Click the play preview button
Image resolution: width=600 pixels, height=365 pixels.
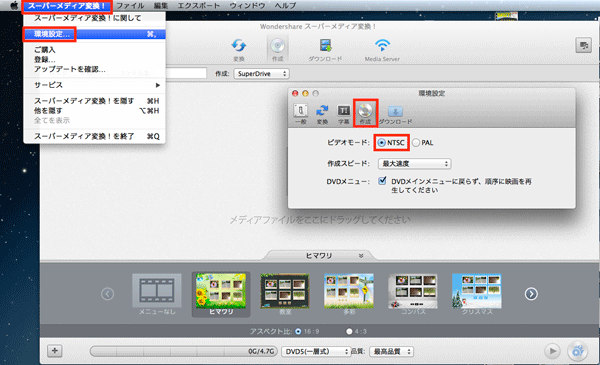click(x=552, y=350)
